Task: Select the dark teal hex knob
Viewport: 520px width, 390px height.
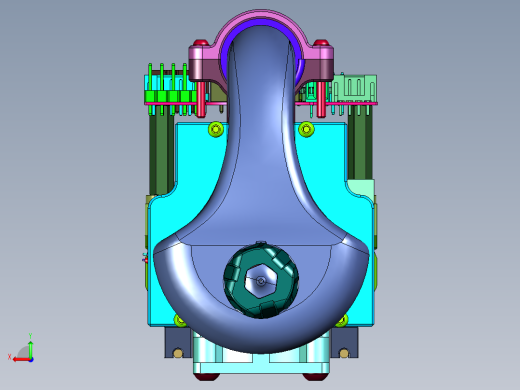Action: pos(261,281)
